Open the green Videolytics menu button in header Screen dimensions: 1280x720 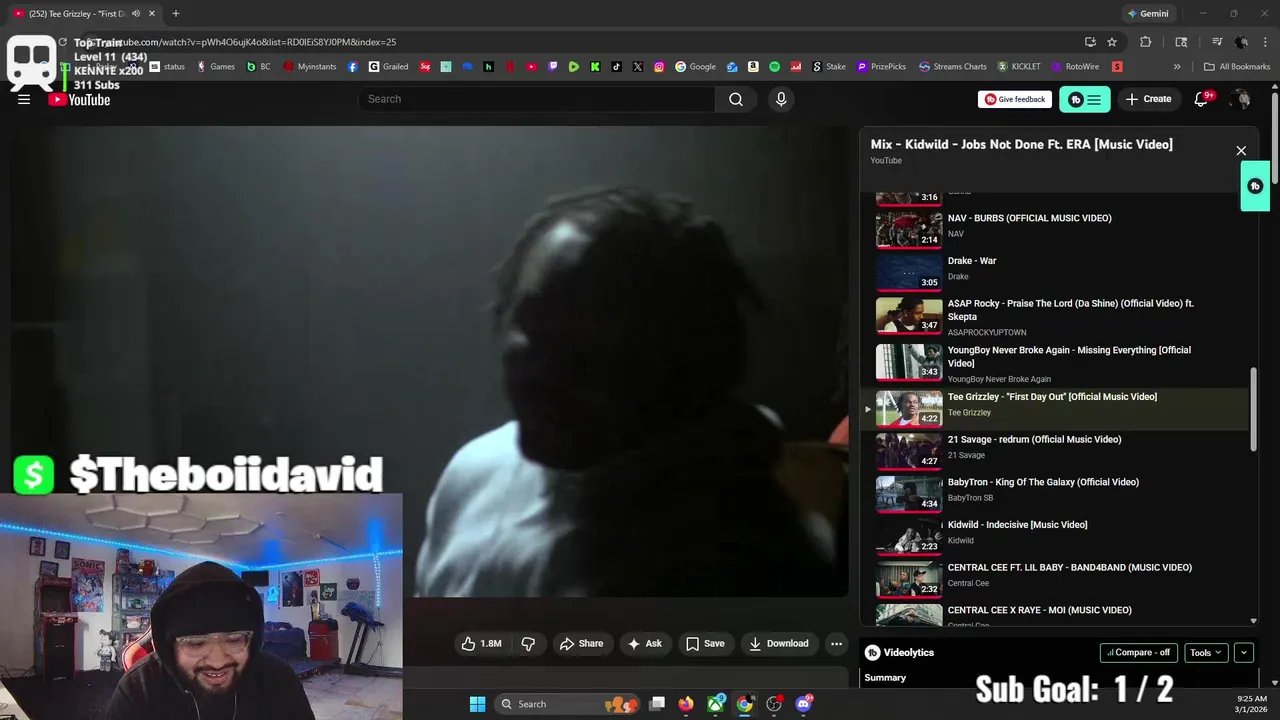(1085, 99)
